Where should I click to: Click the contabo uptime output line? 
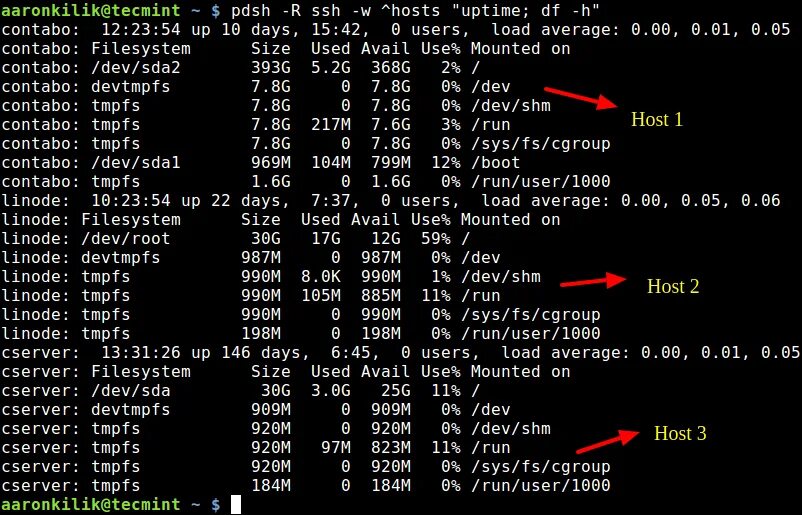(x=395, y=30)
